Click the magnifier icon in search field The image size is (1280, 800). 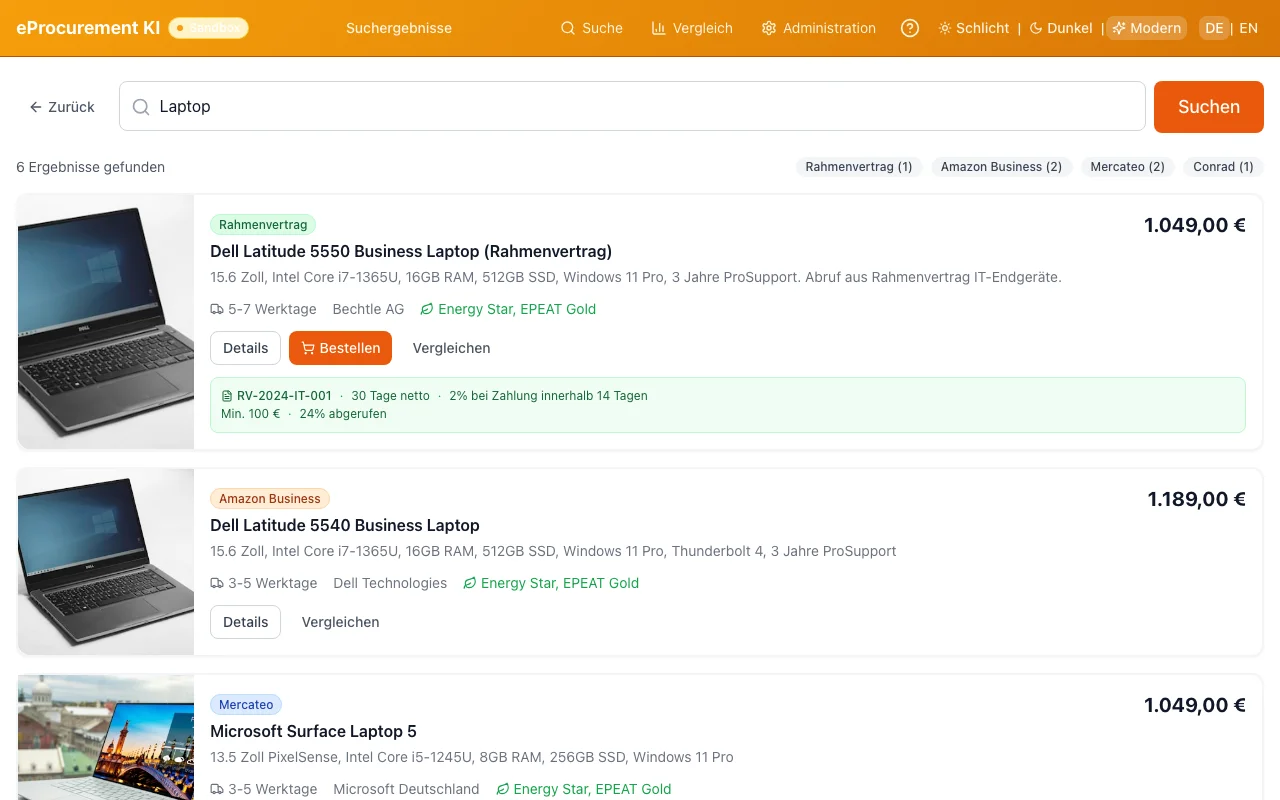click(142, 107)
